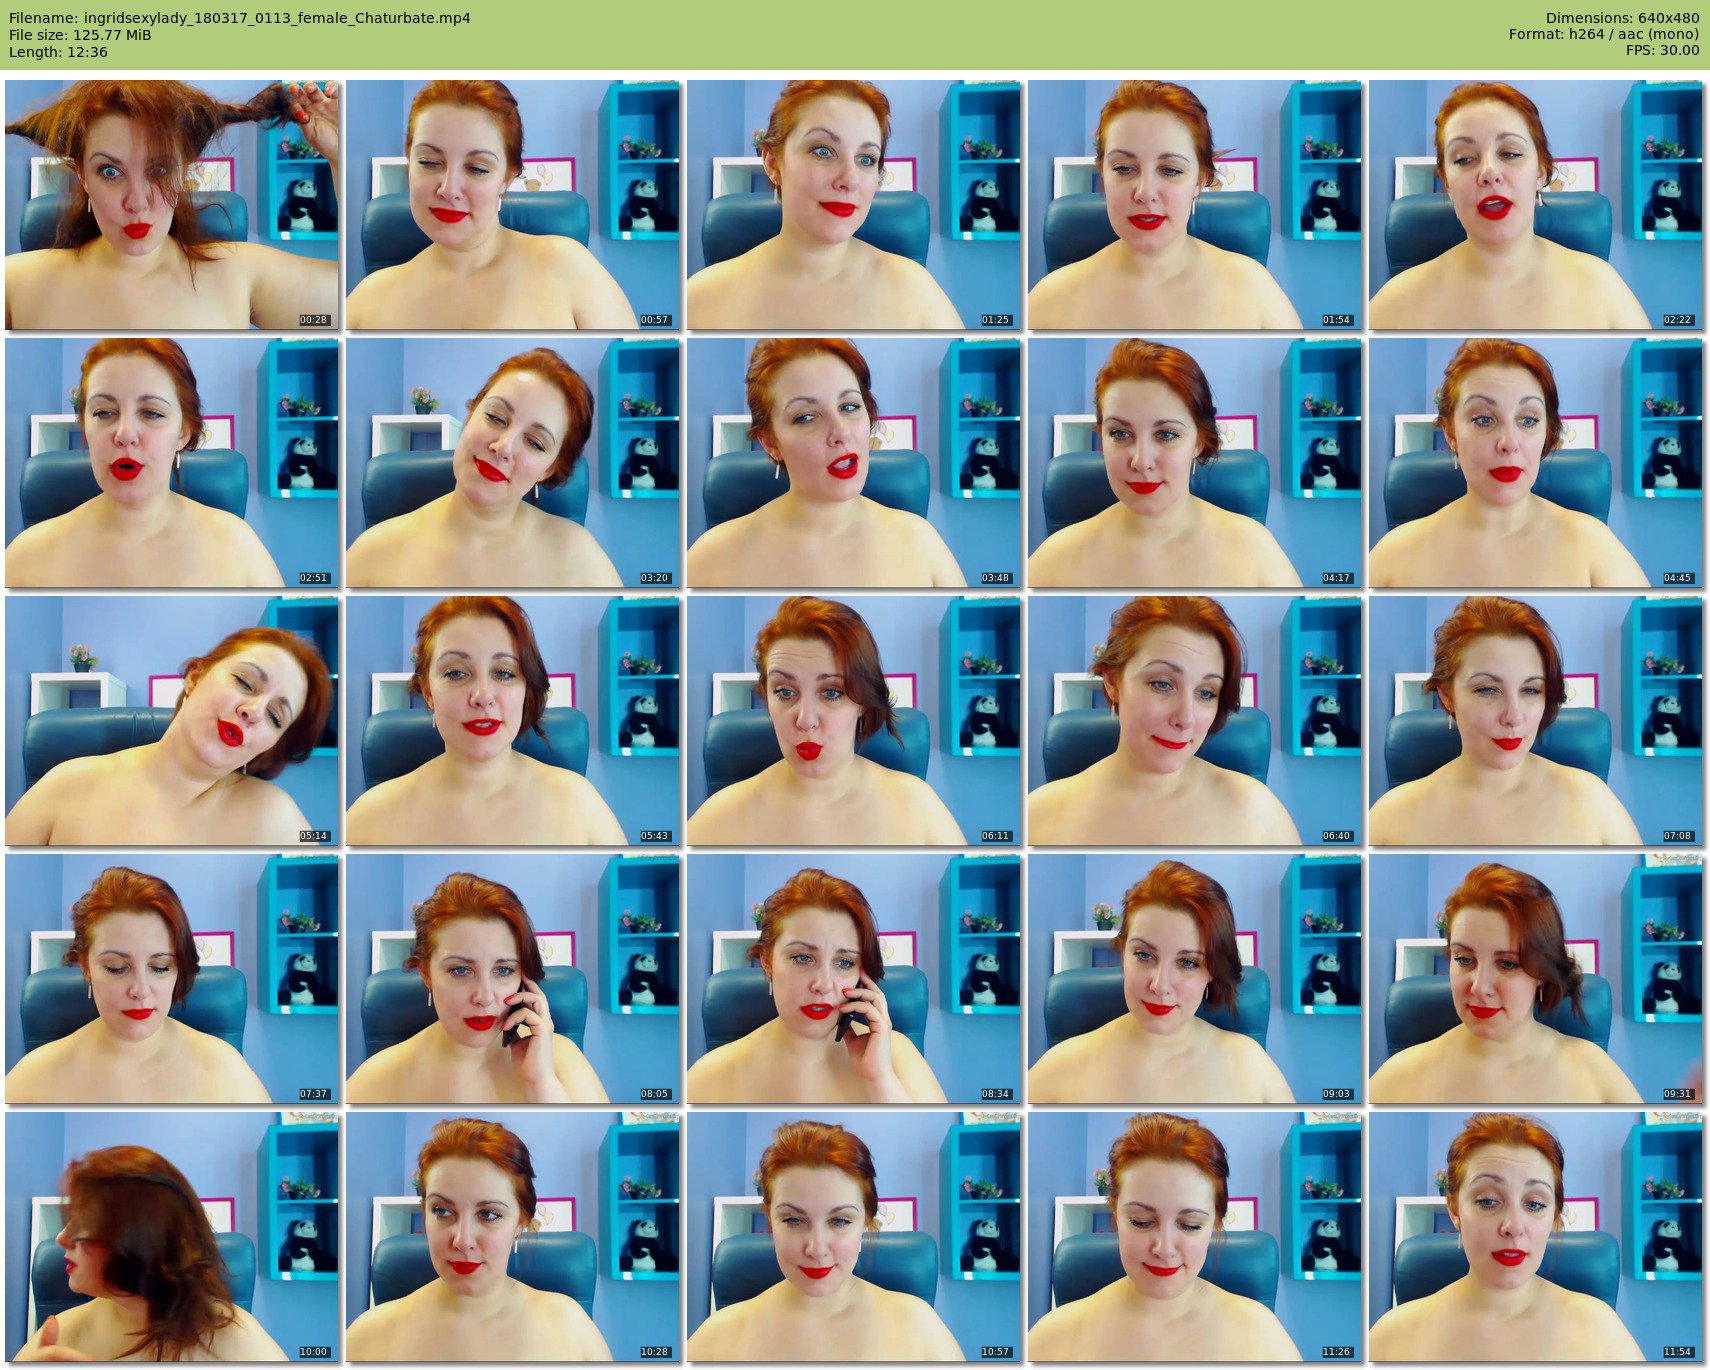Click the Filename text in header
The width and height of the screenshot is (1710, 1370).
(240, 18)
